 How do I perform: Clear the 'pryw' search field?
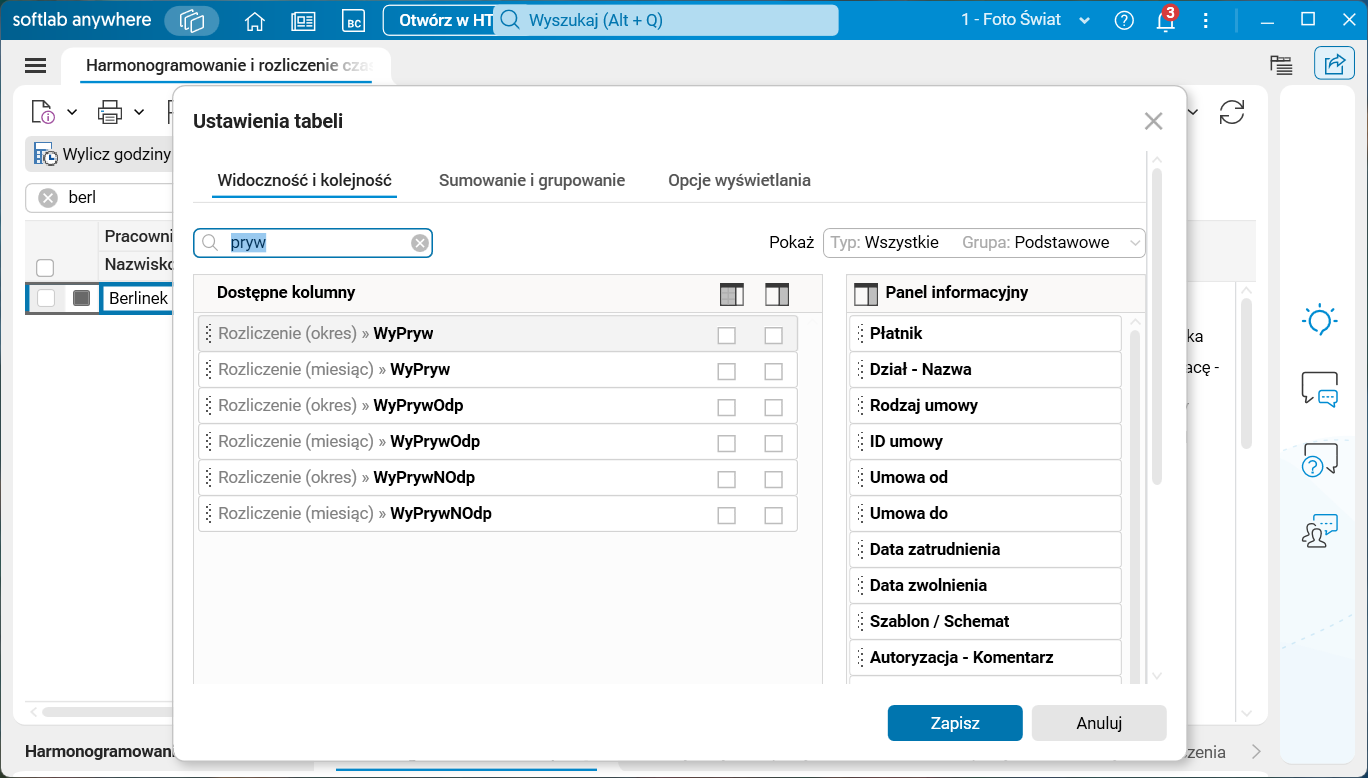pos(420,243)
